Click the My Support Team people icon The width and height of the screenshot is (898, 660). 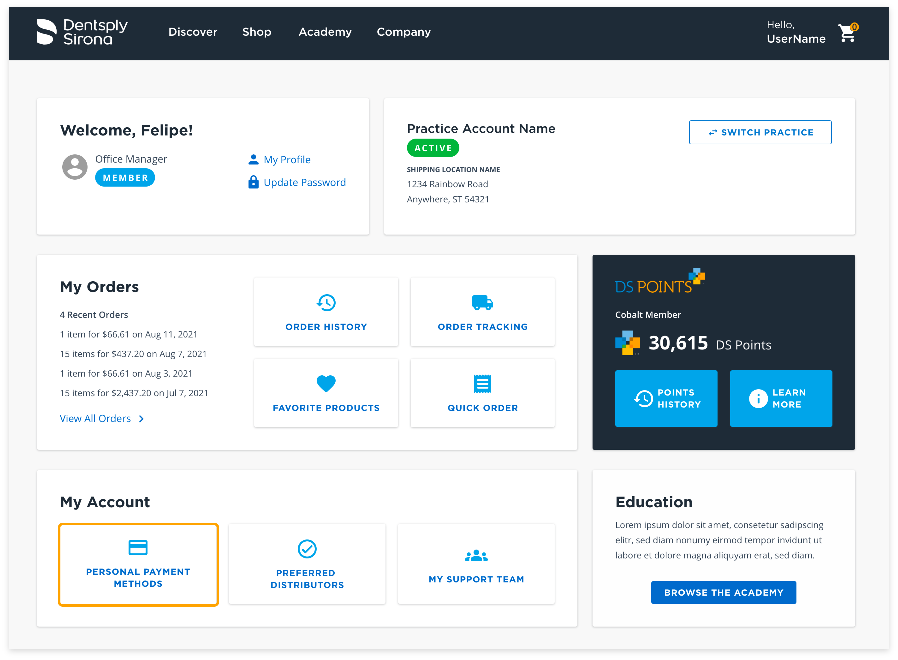pos(476,555)
